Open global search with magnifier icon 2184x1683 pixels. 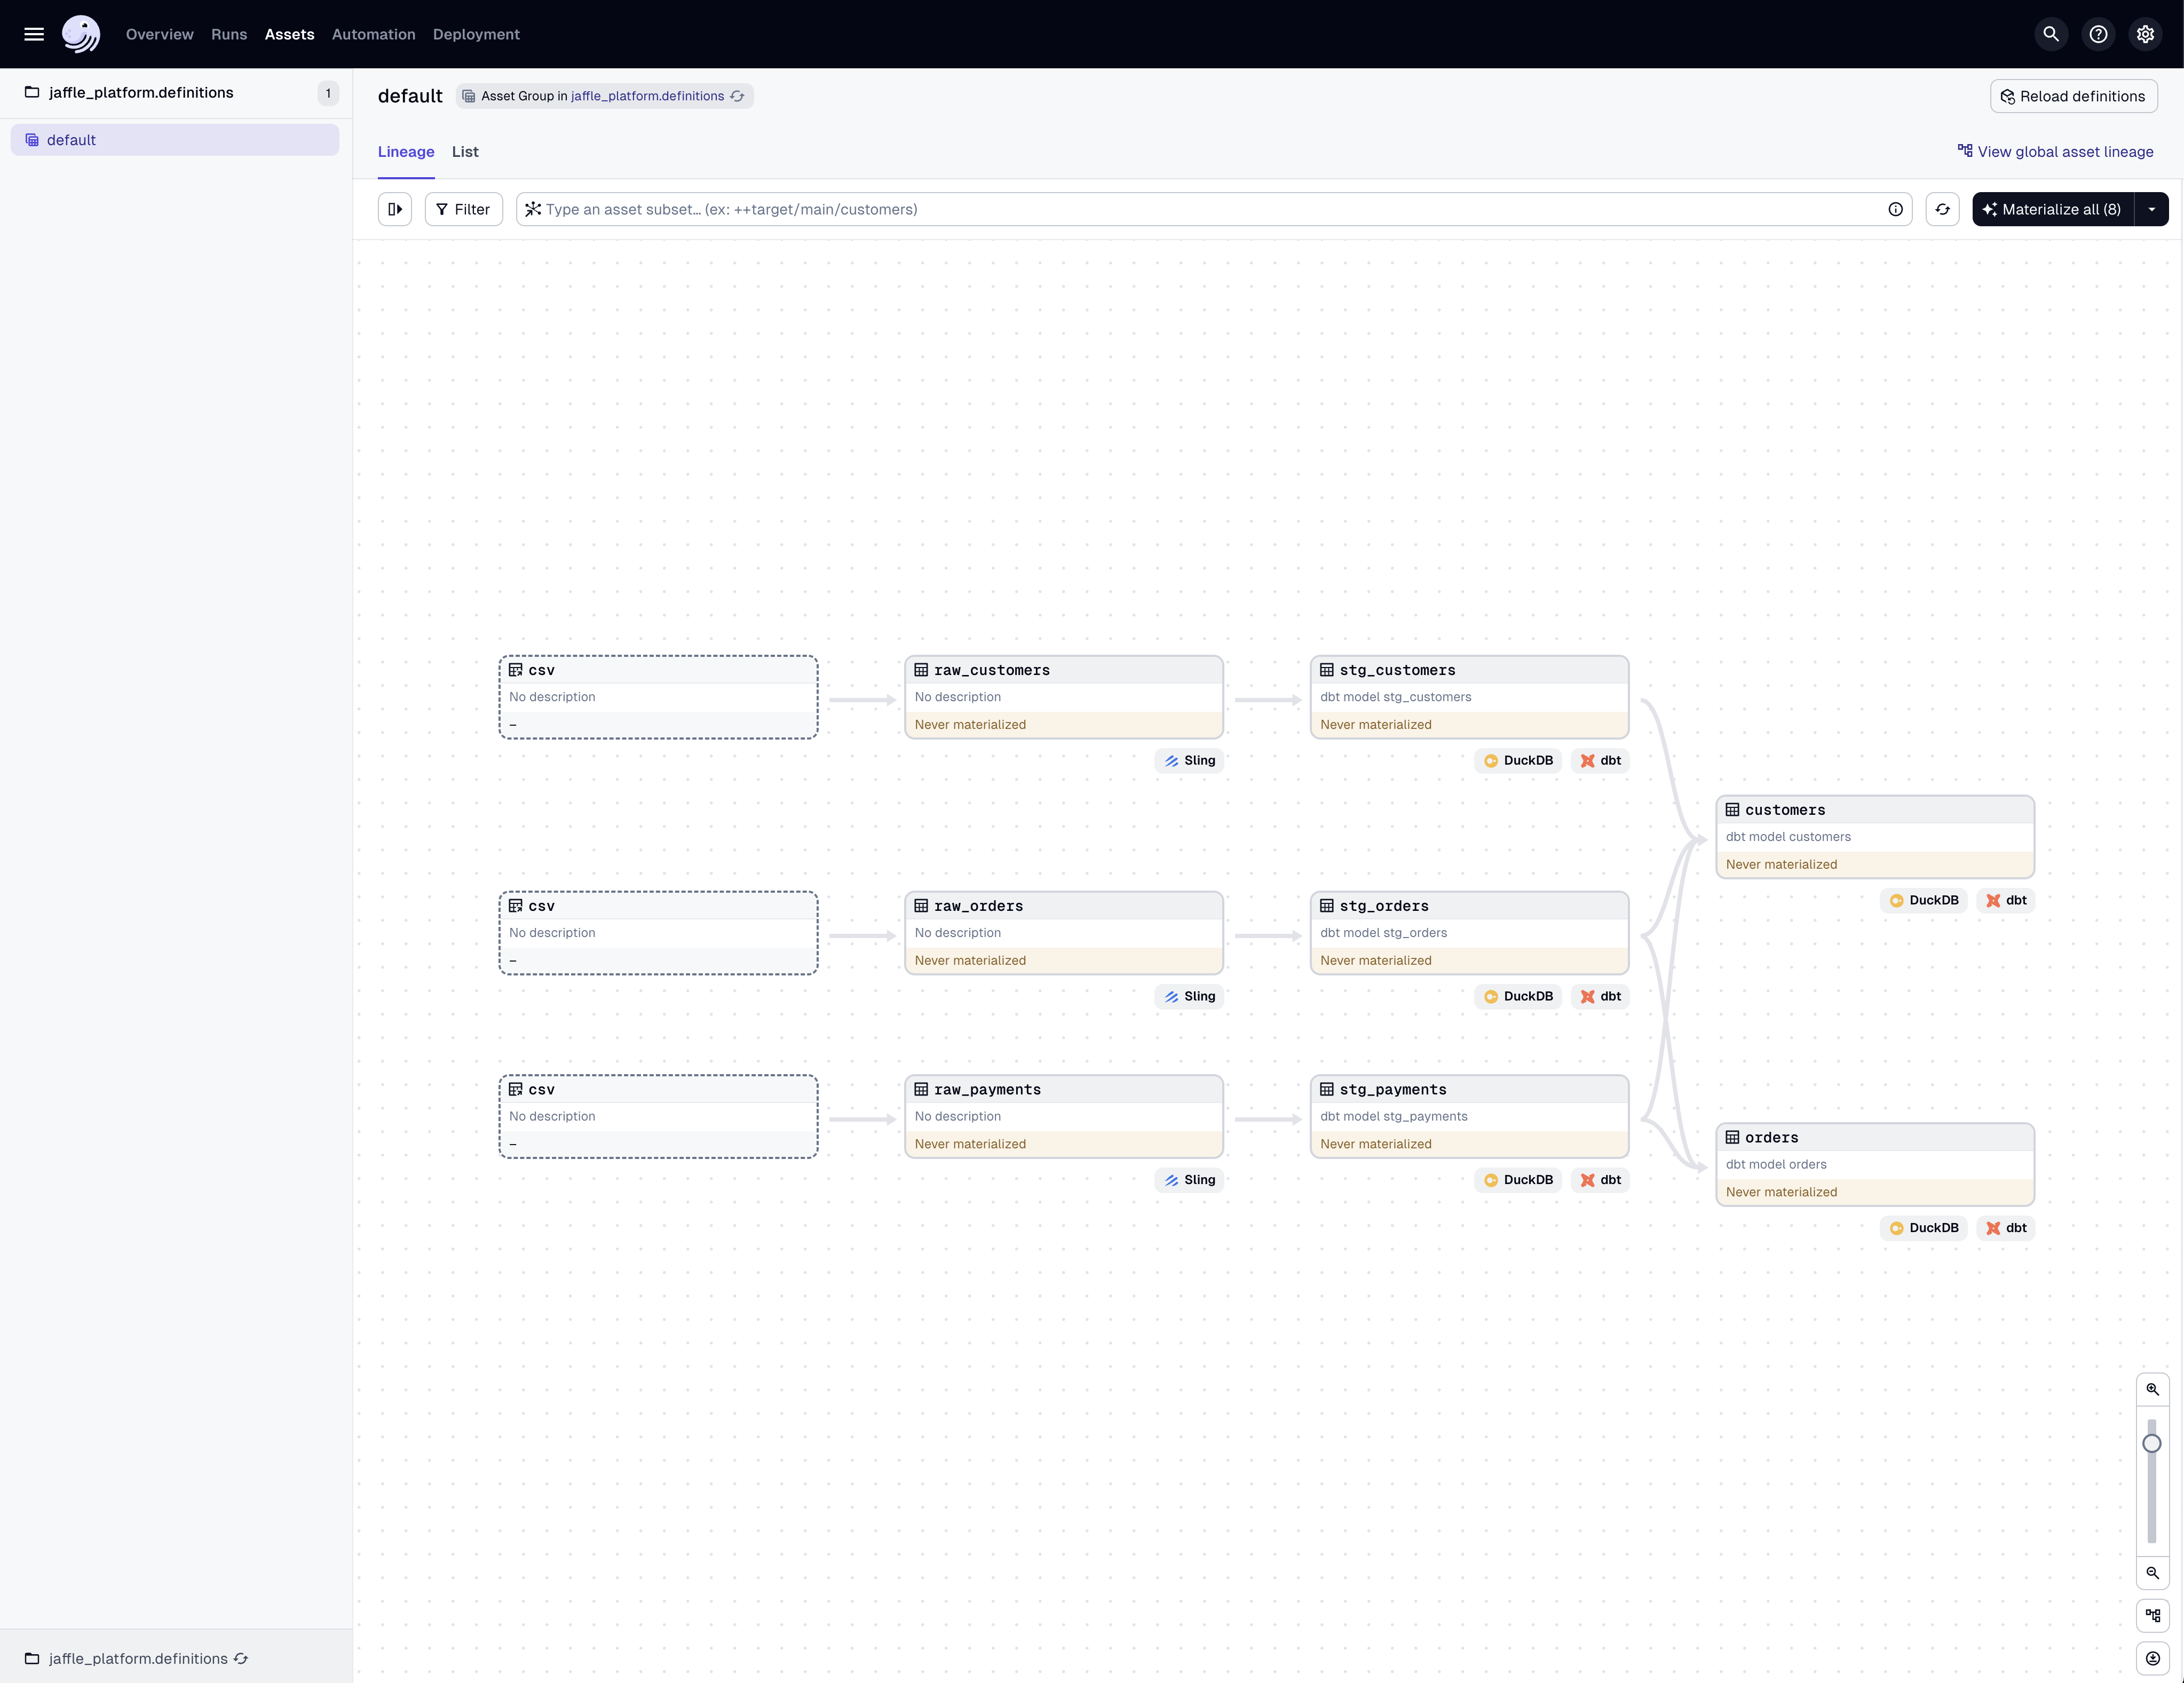pyautogui.click(x=2051, y=33)
